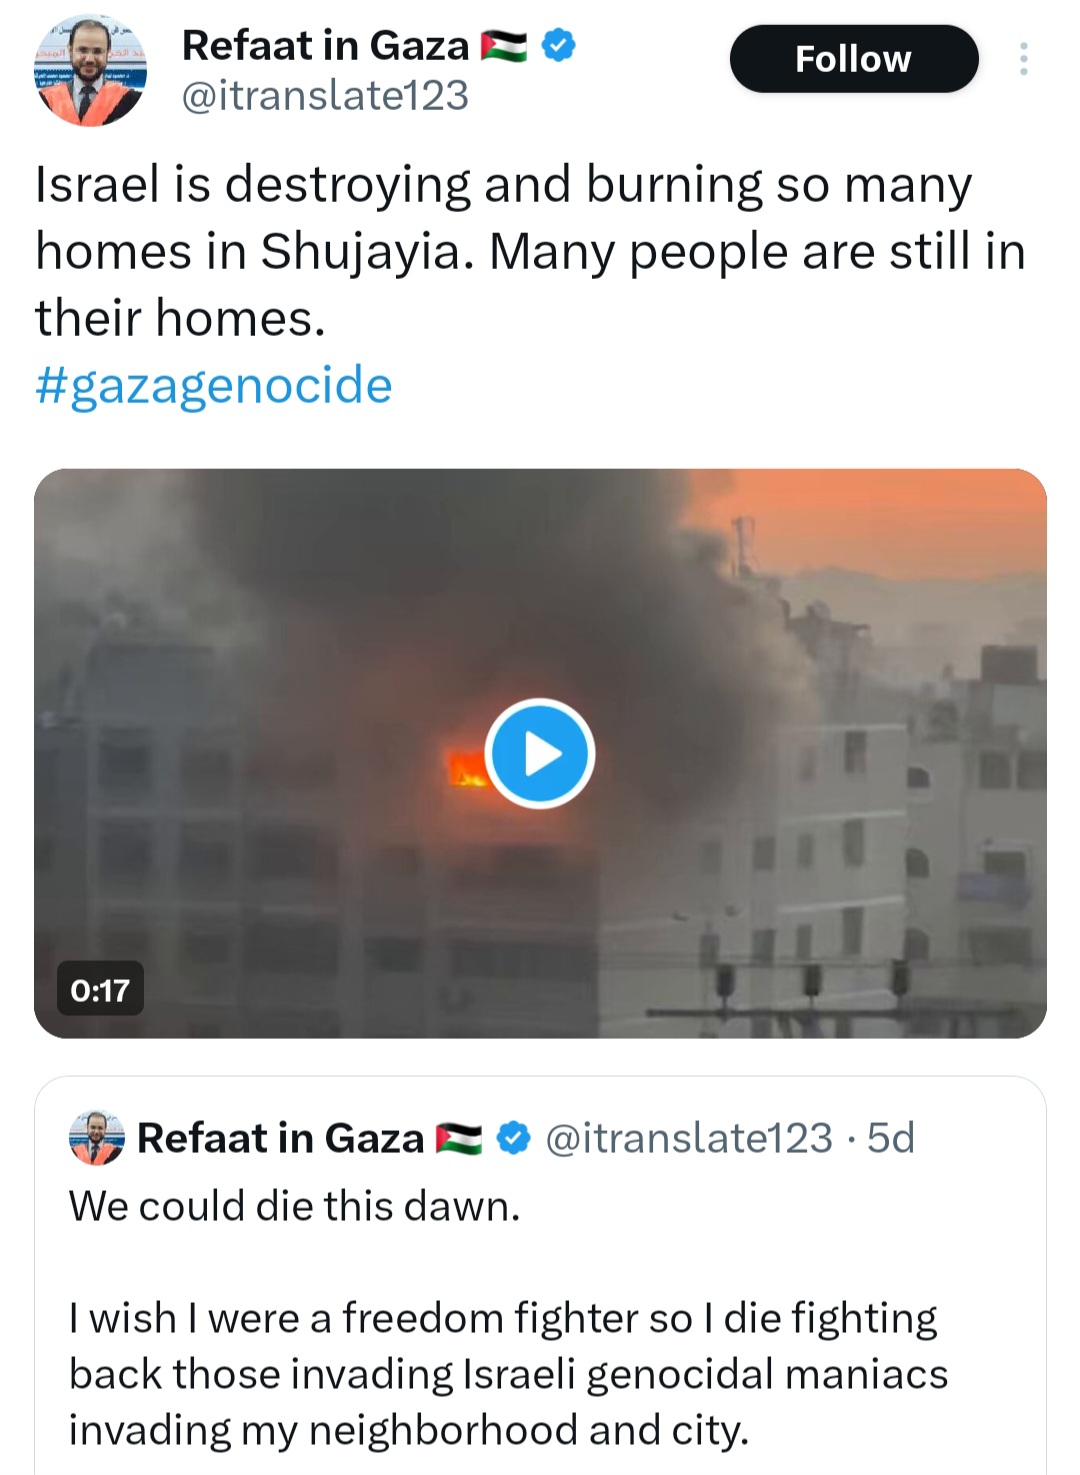The image size is (1080, 1475).
Task: Open the quoted tweet's Refaat in Gaza name
Action: pos(280,1138)
